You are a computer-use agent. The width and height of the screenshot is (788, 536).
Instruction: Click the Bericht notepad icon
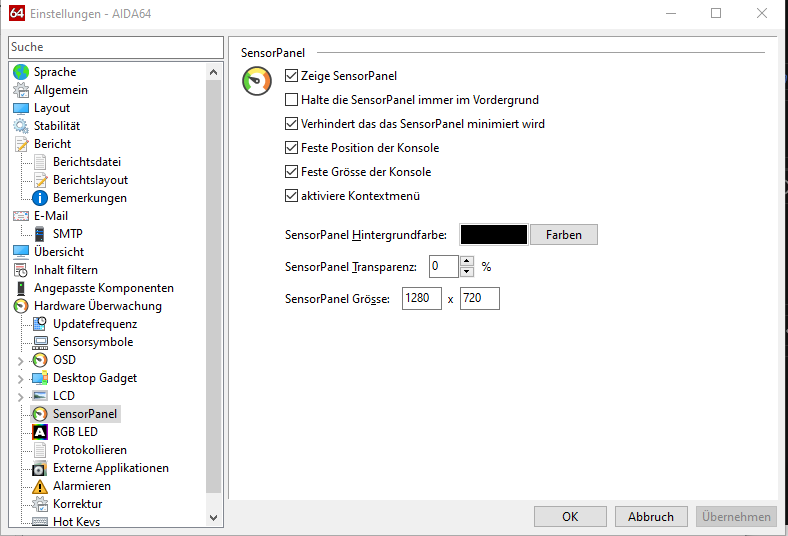pos(21,144)
